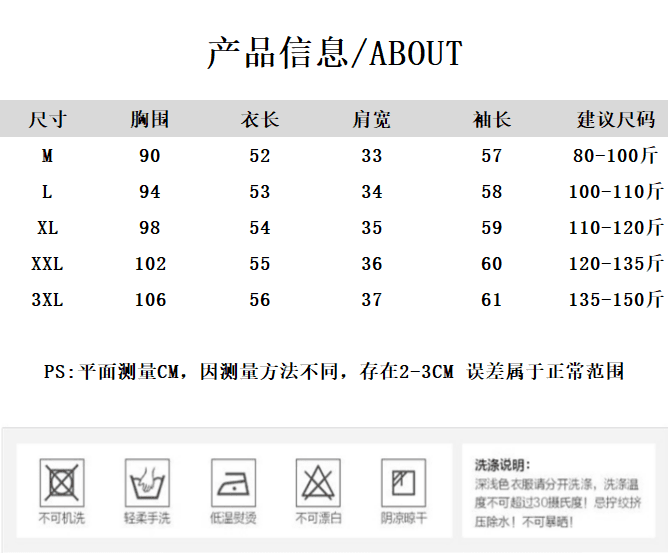Click the 阴凉晾干 caption
The height and width of the screenshot is (553, 668).
[x=403, y=518]
